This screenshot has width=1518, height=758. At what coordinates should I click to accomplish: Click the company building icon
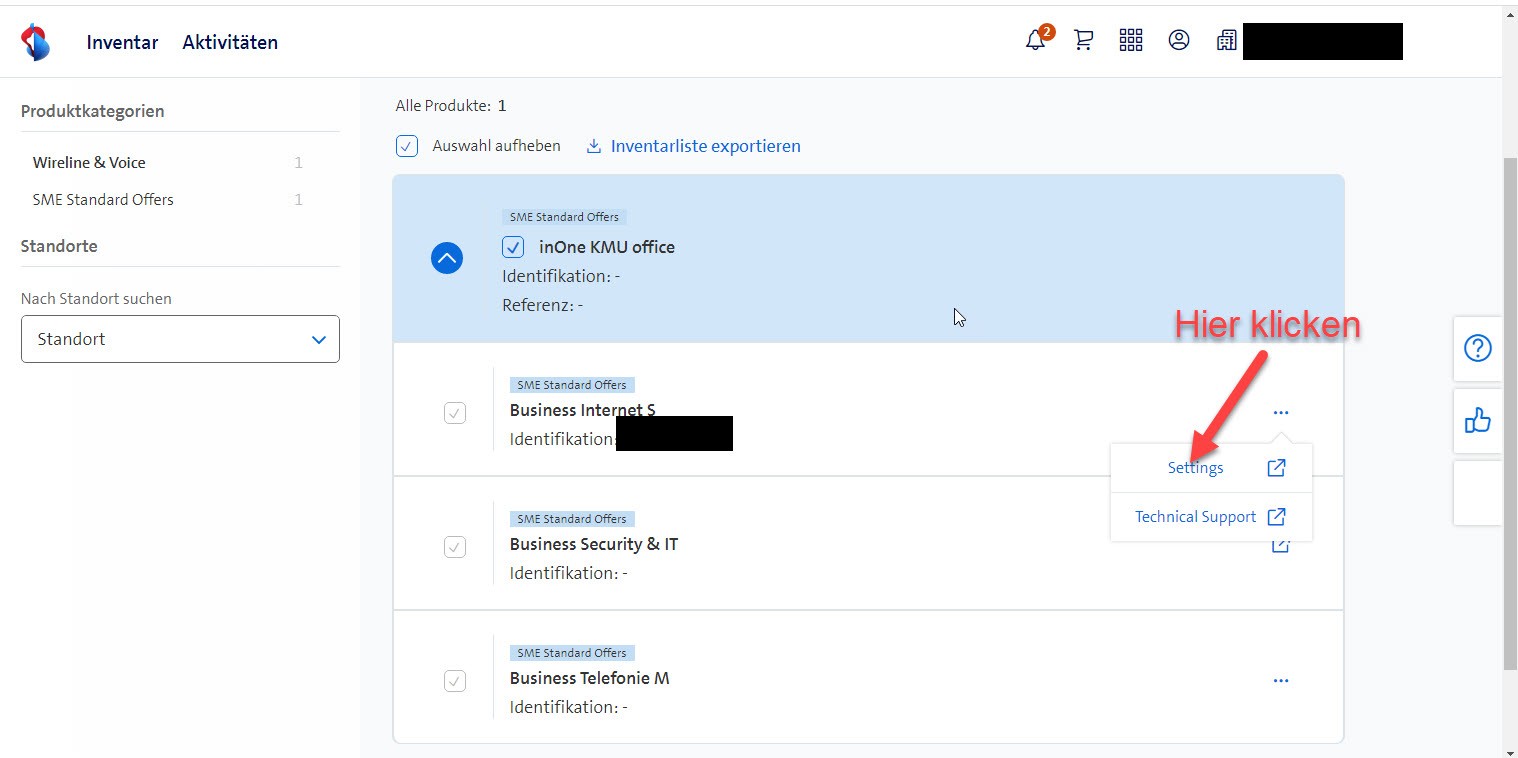pyautogui.click(x=1226, y=40)
